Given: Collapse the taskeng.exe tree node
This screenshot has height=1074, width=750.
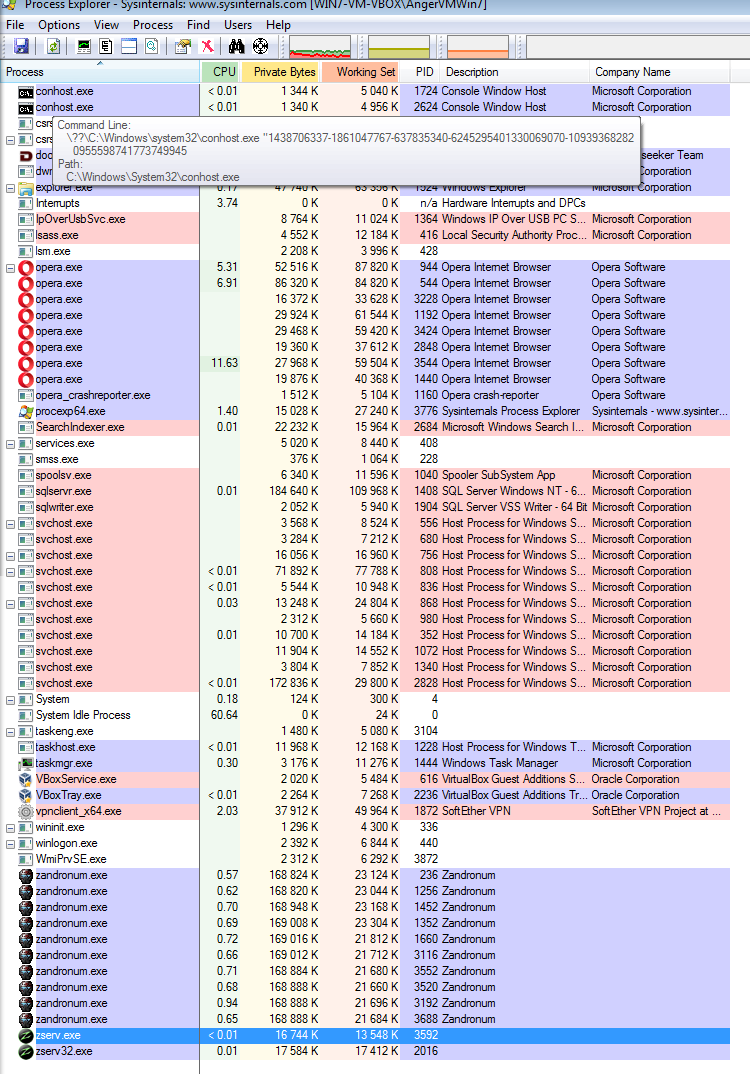Looking at the screenshot, I should pyautogui.click(x=11, y=731).
